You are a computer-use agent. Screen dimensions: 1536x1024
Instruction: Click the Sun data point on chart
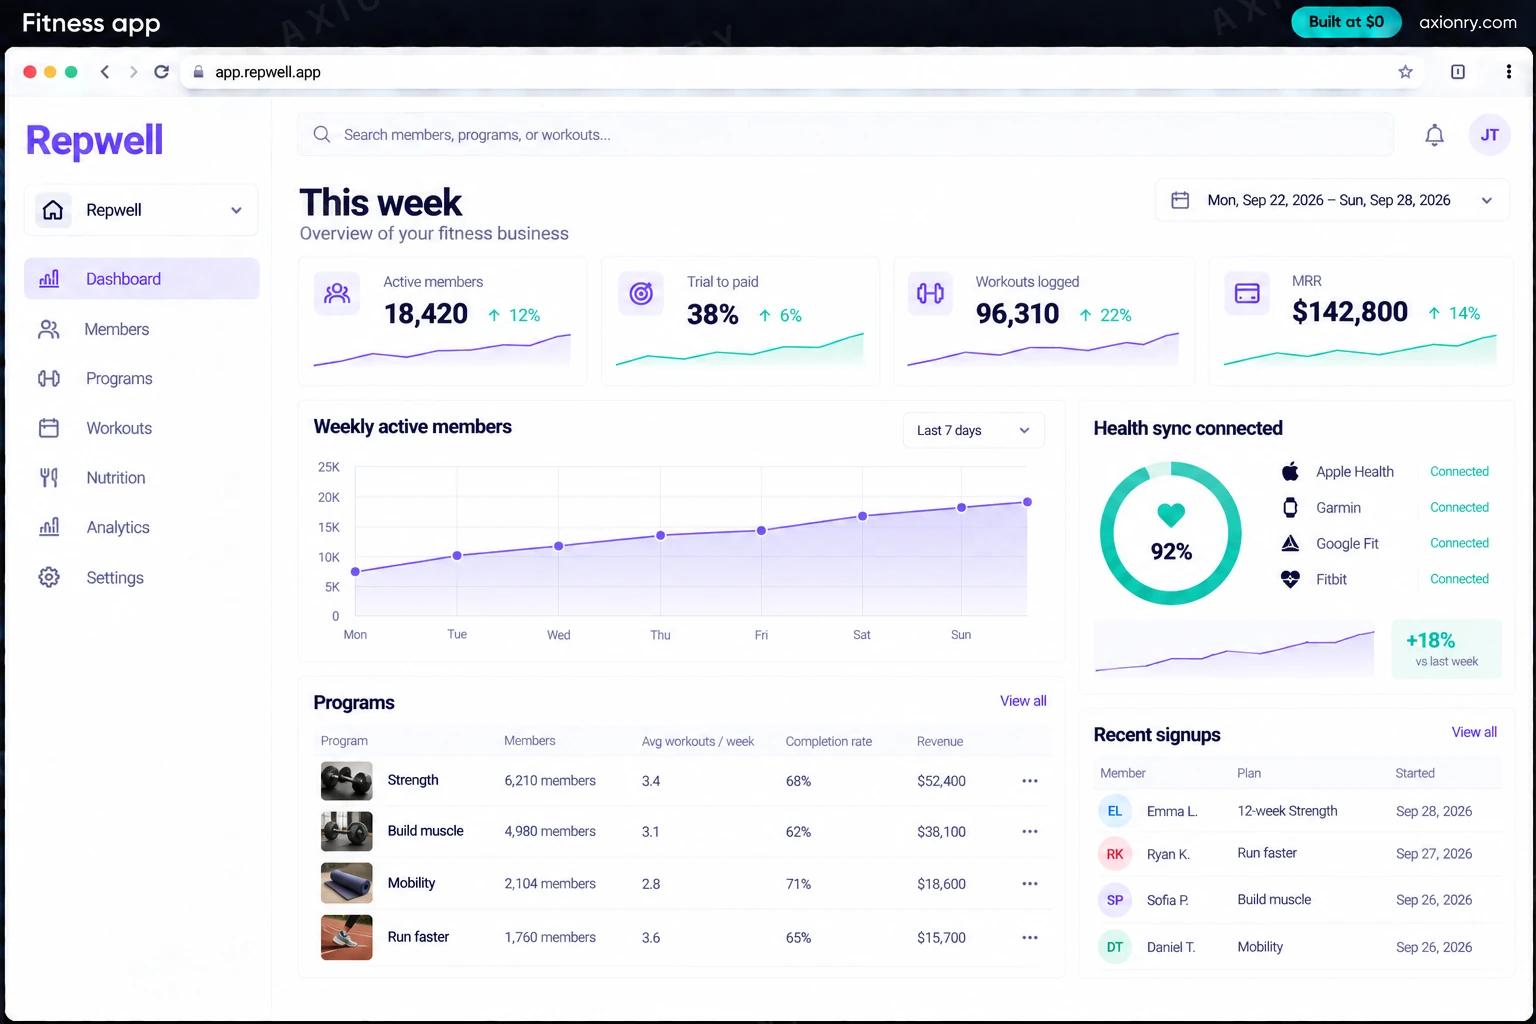[x=961, y=507]
